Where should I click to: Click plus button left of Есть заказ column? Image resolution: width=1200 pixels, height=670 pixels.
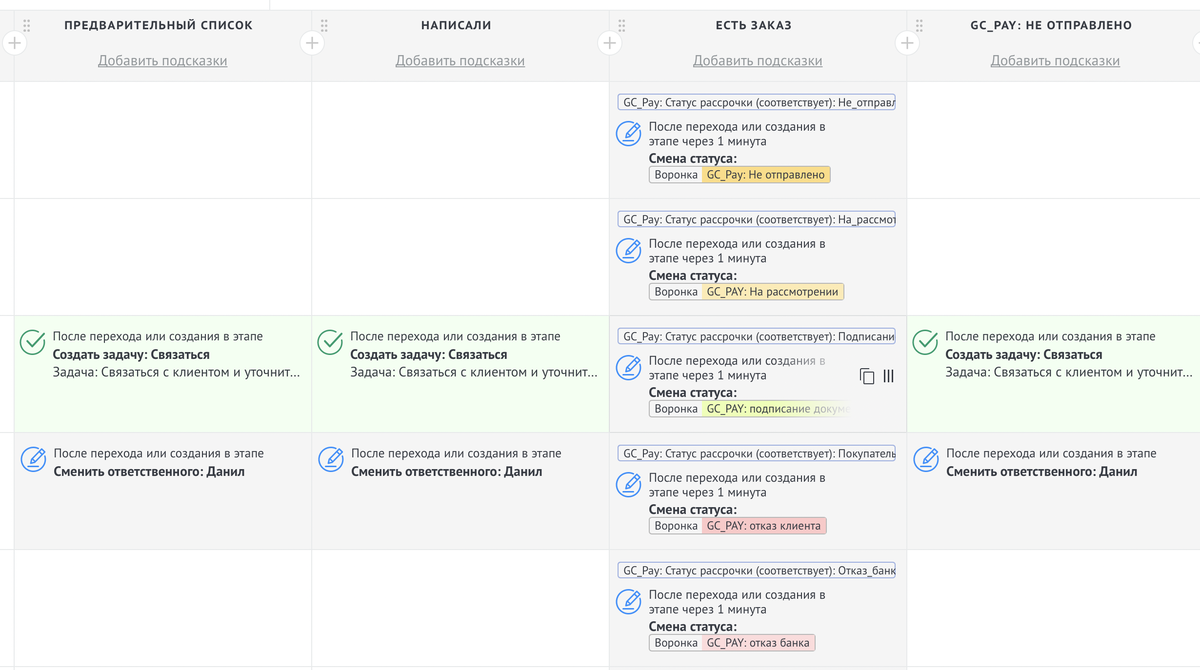click(x=609, y=43)
